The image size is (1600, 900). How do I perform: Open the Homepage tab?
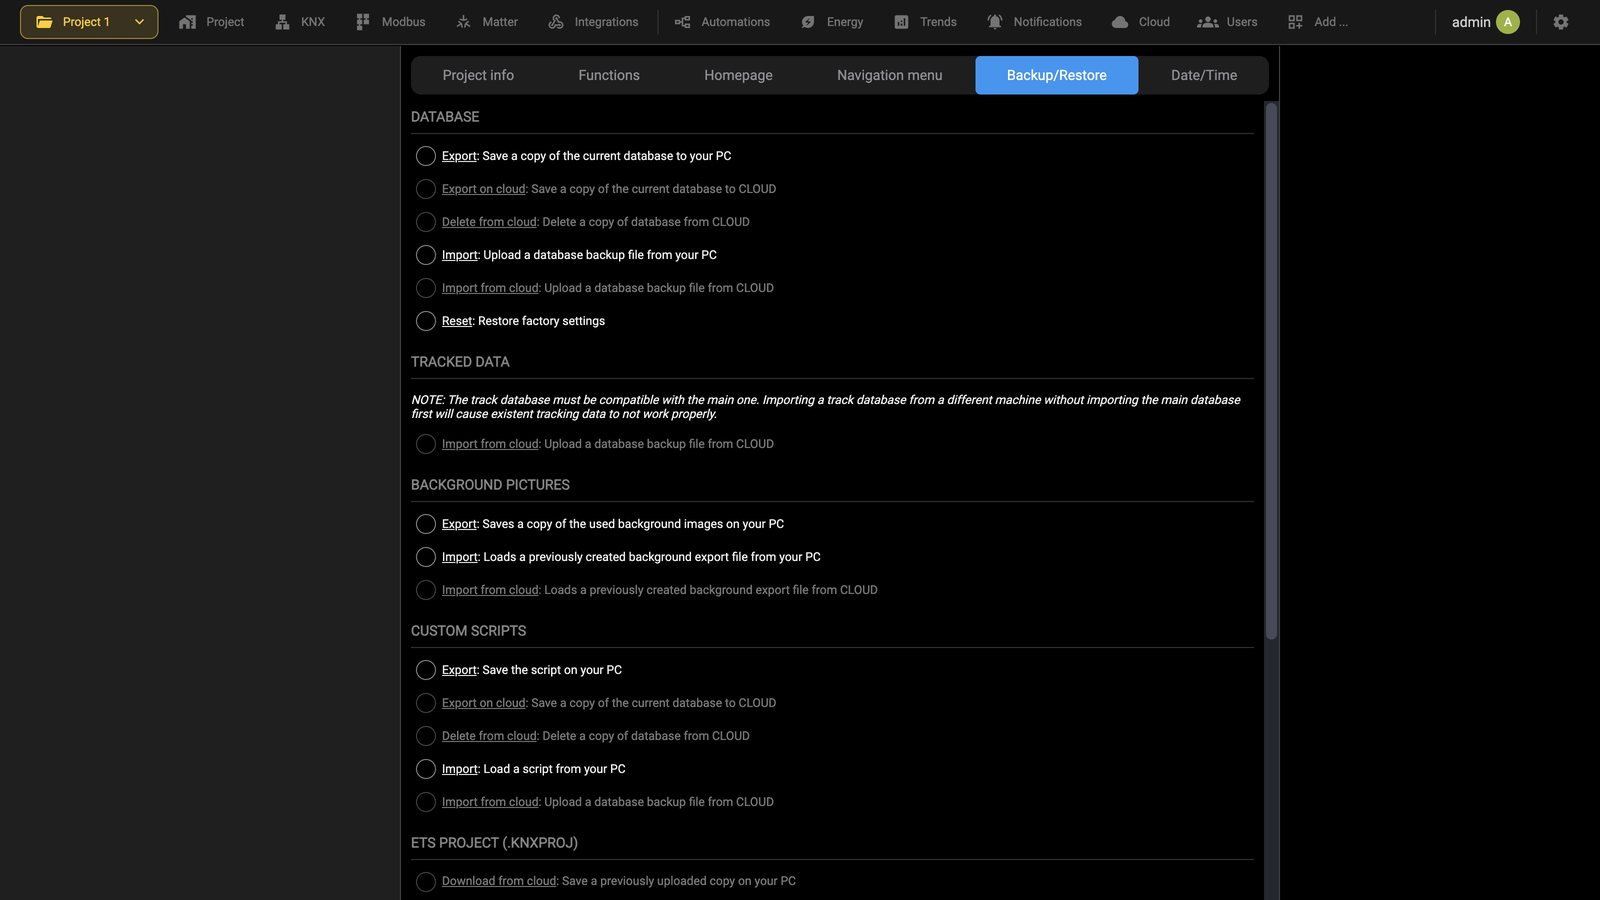pos(738,75)
